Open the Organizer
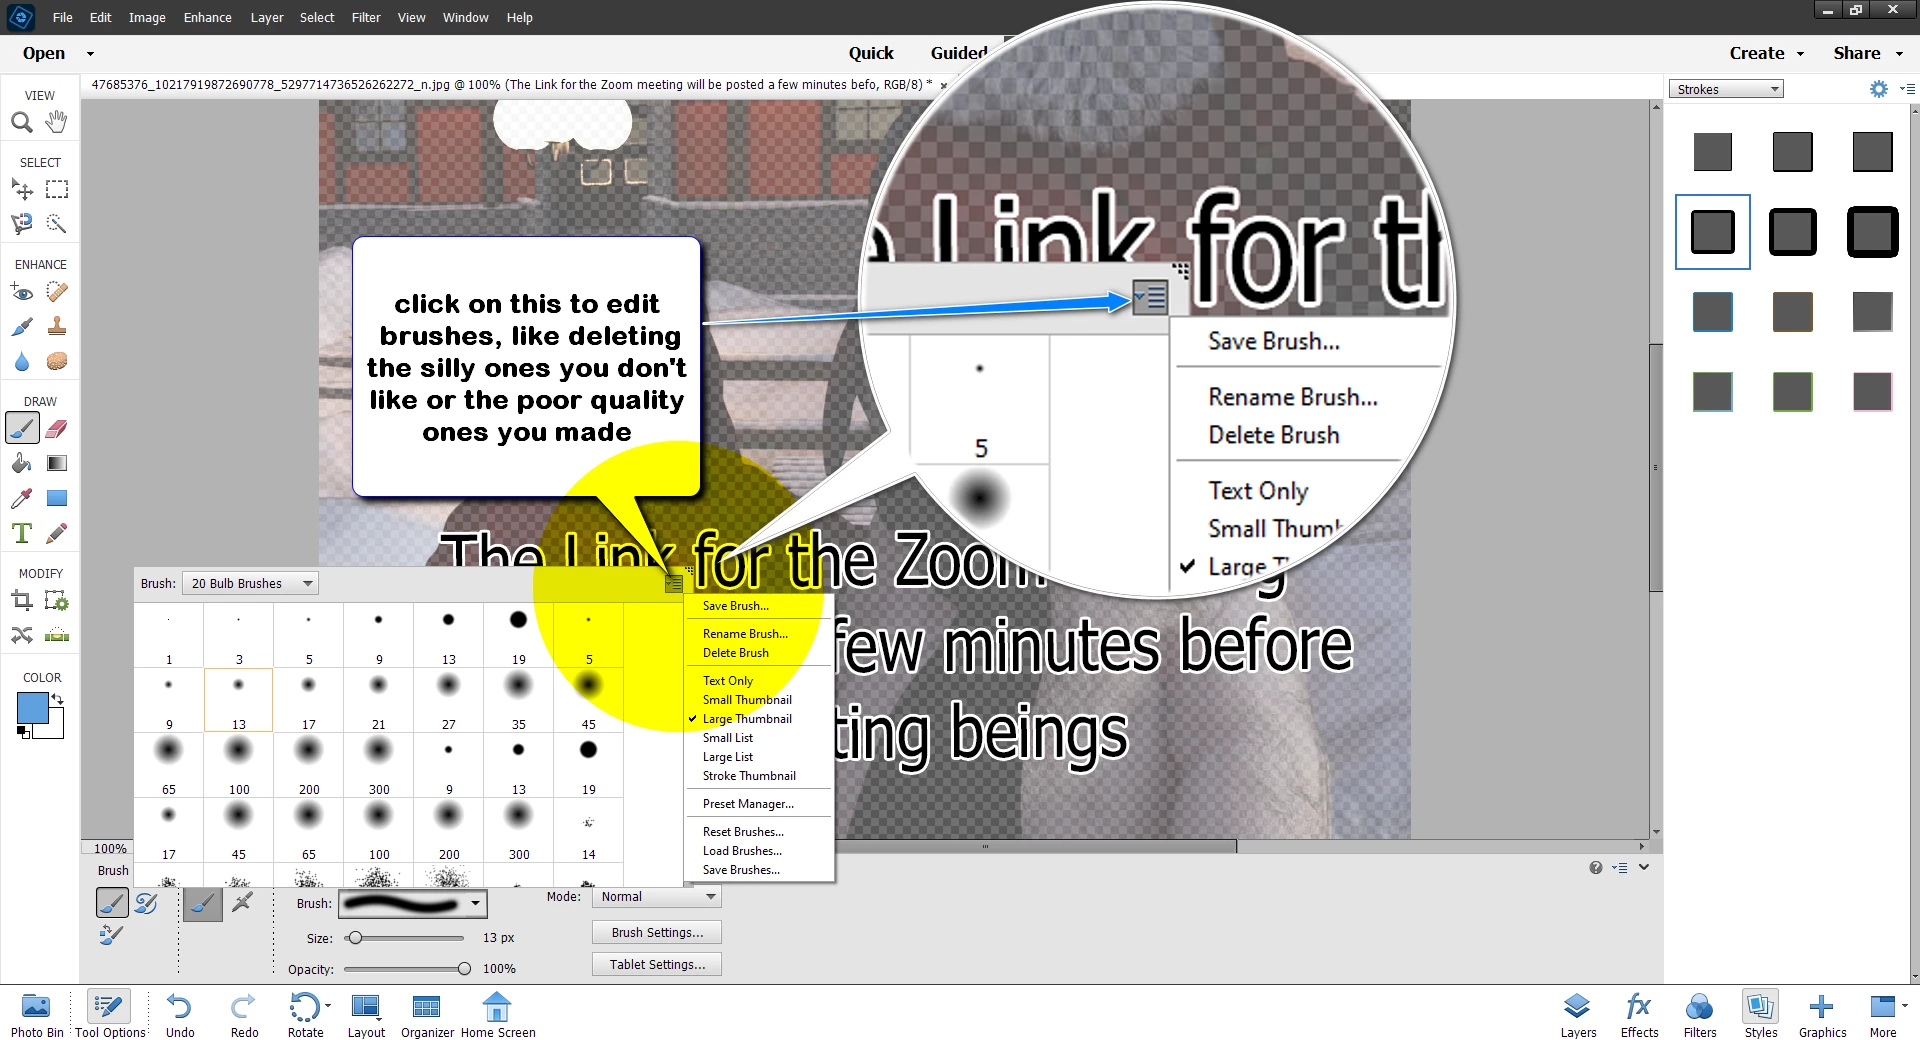The height and width of the screenshot is (1040, 1920). (427, 1014)
